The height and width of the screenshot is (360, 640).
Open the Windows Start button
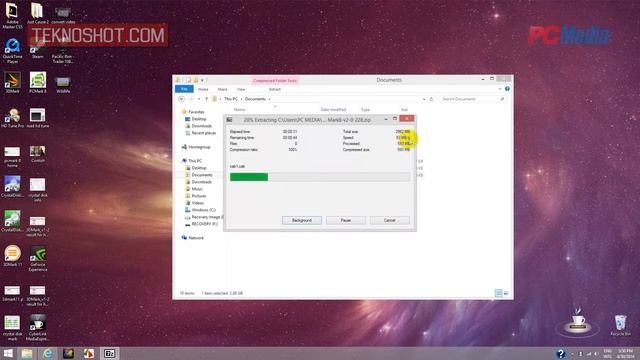pyautogui.click(x=8, y=353)
